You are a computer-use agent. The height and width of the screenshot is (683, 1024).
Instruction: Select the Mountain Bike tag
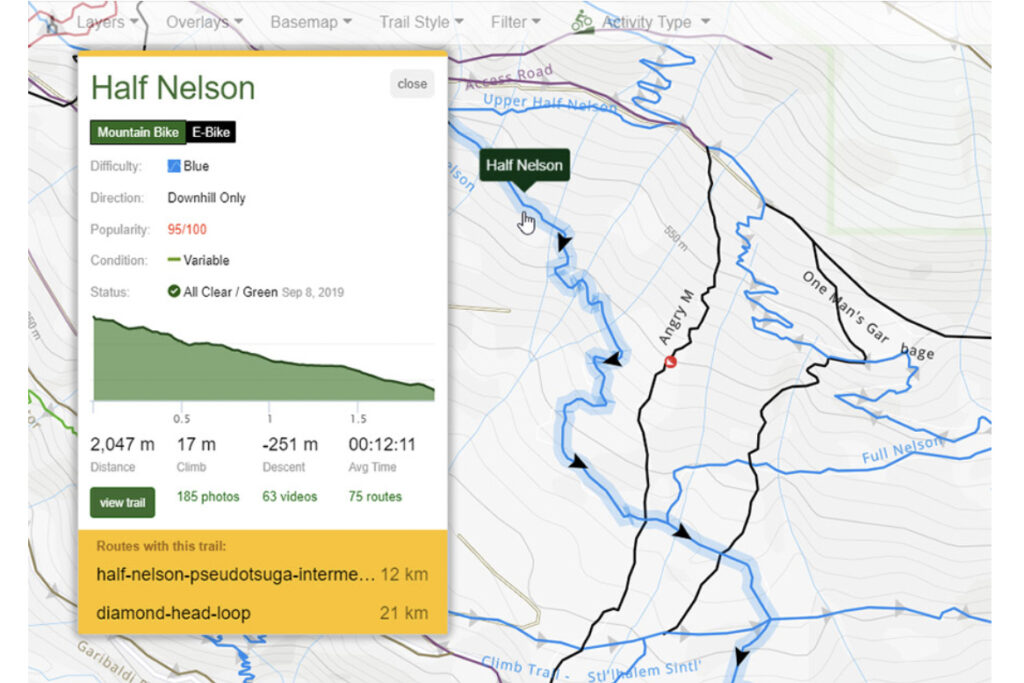(138, 132)
